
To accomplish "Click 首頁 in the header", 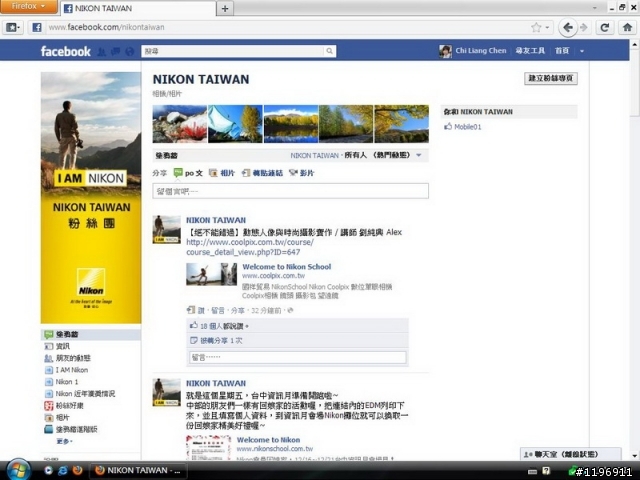I will pos(562,51).
